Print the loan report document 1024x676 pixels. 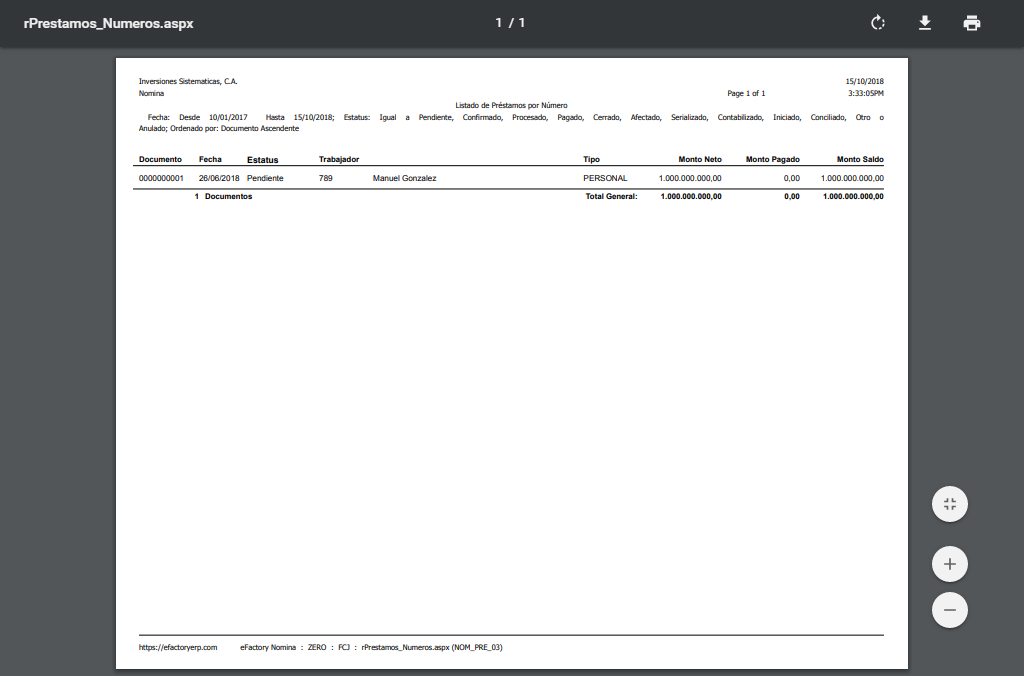(x=972, y=23)
